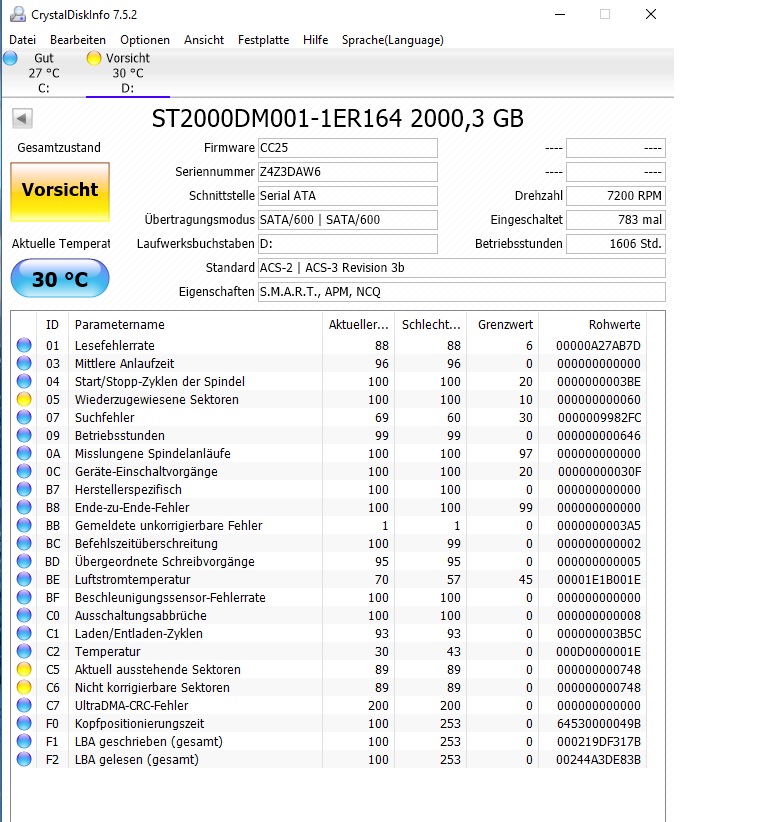The width and height of the screenshot is (768, 822).
Task: Click the Rohwerte column header
Action: [x=593, y=325]
